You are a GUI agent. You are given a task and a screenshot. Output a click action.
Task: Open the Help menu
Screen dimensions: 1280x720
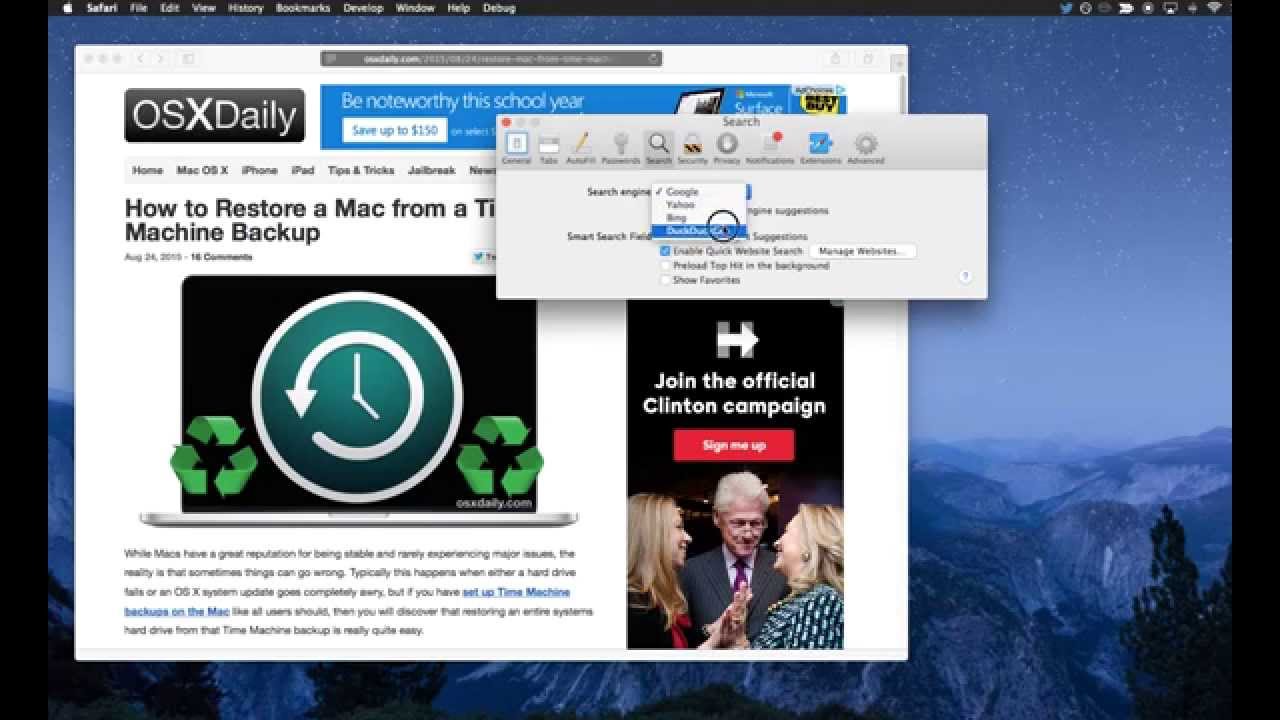[459, 8]
